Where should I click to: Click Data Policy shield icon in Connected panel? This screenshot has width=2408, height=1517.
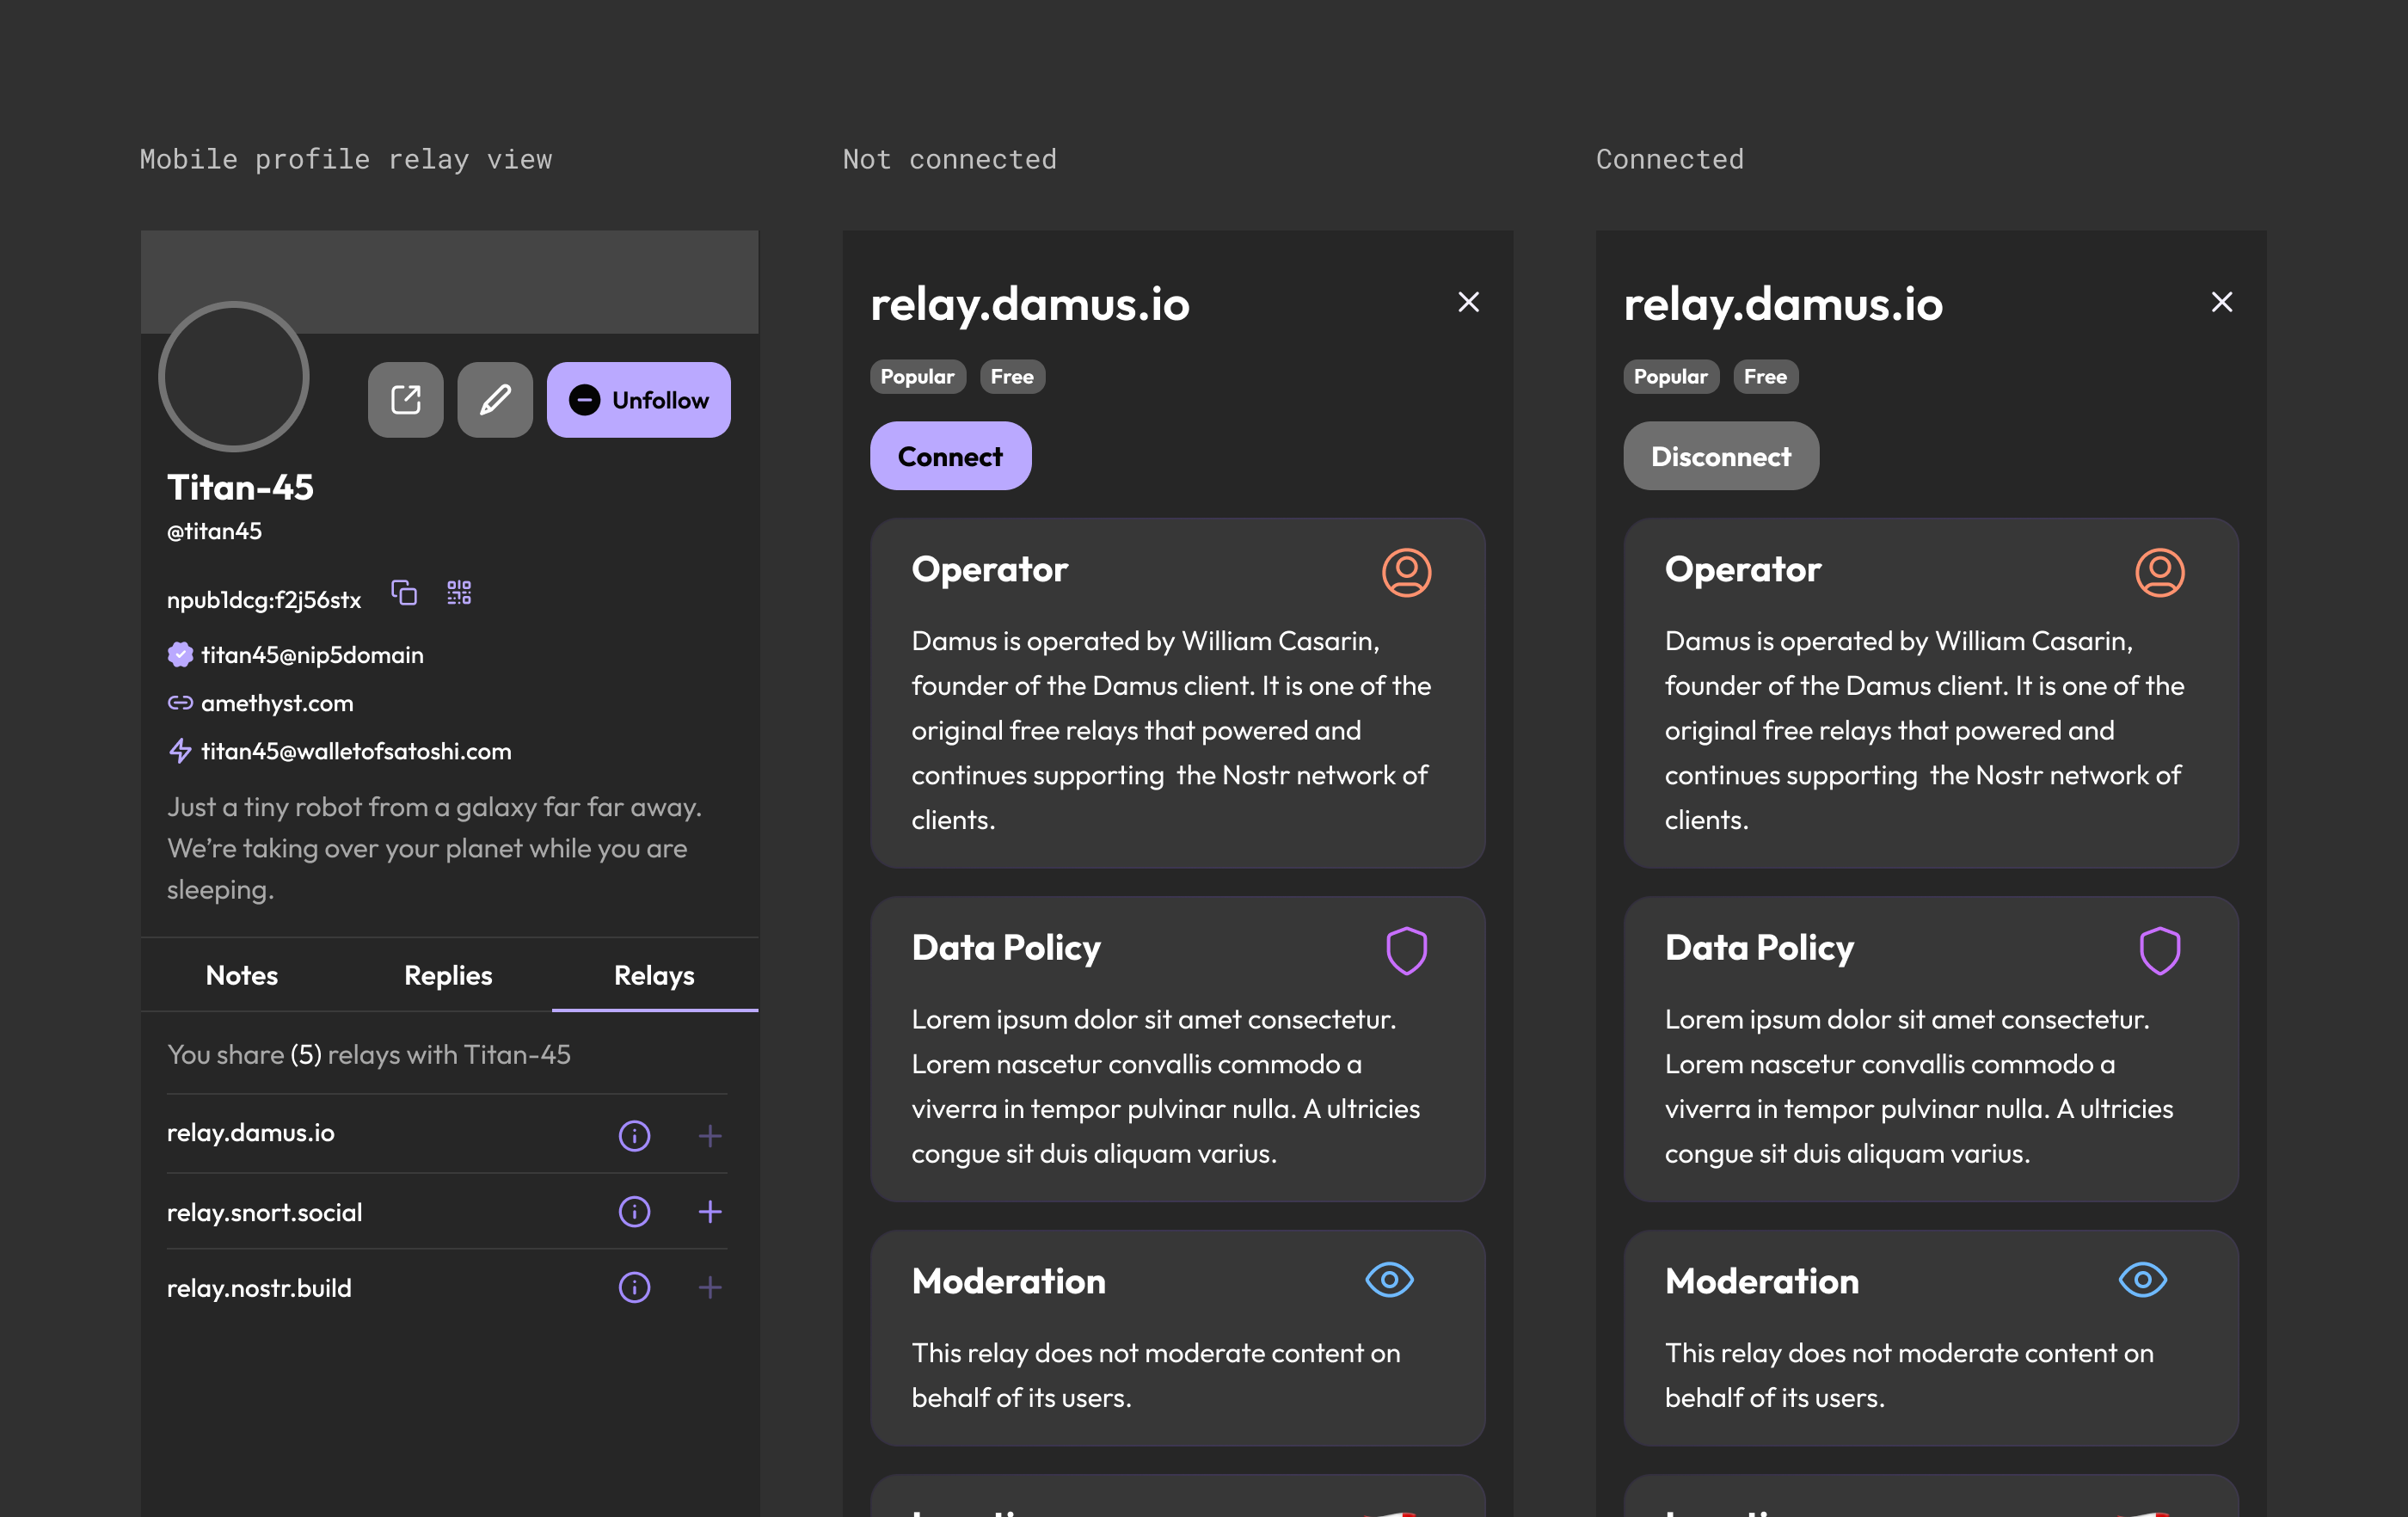[x=2159, y=951]
